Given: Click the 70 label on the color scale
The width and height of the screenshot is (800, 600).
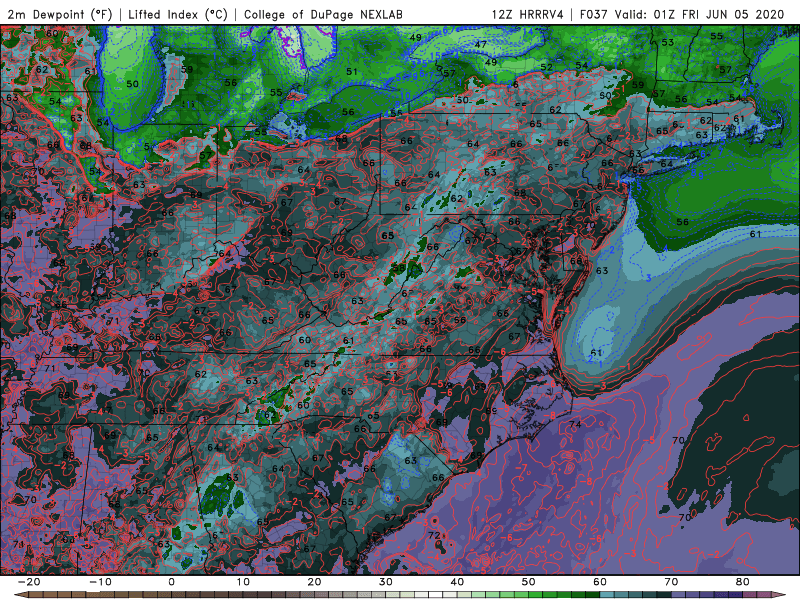Looking at the screenshot, I should pyautogui.click(x=671, y=582).
